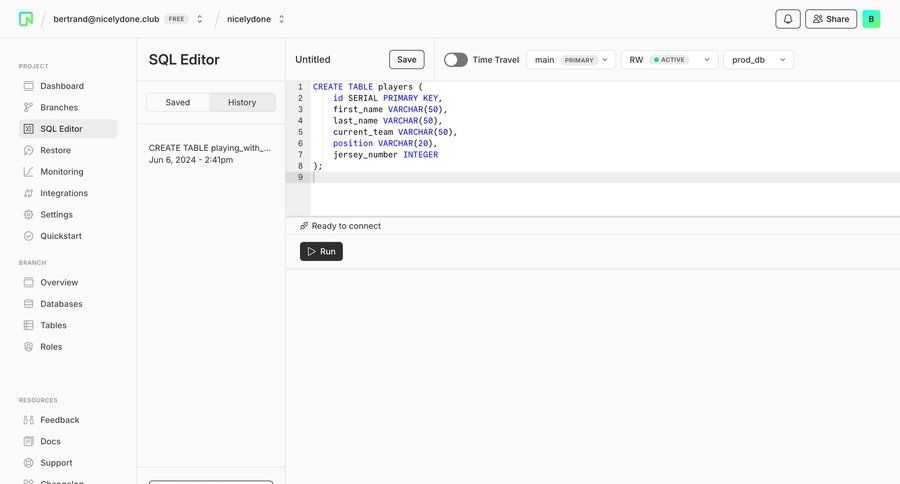Click the Save button

406,60
